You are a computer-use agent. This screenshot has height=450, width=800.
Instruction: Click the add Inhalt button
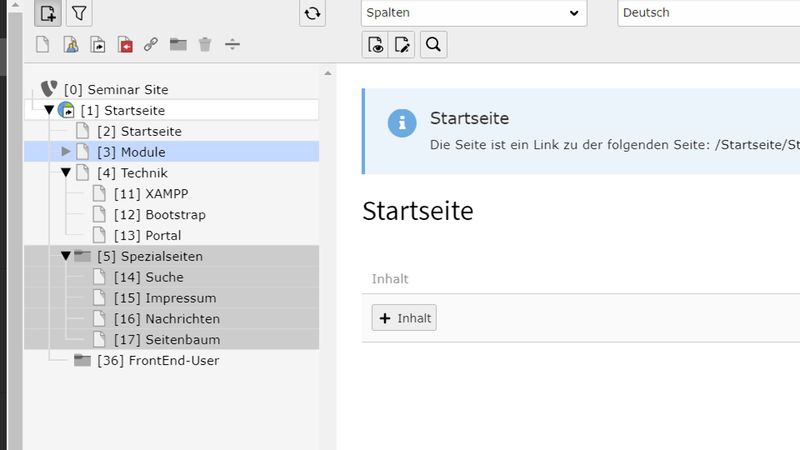click(404, 318)
